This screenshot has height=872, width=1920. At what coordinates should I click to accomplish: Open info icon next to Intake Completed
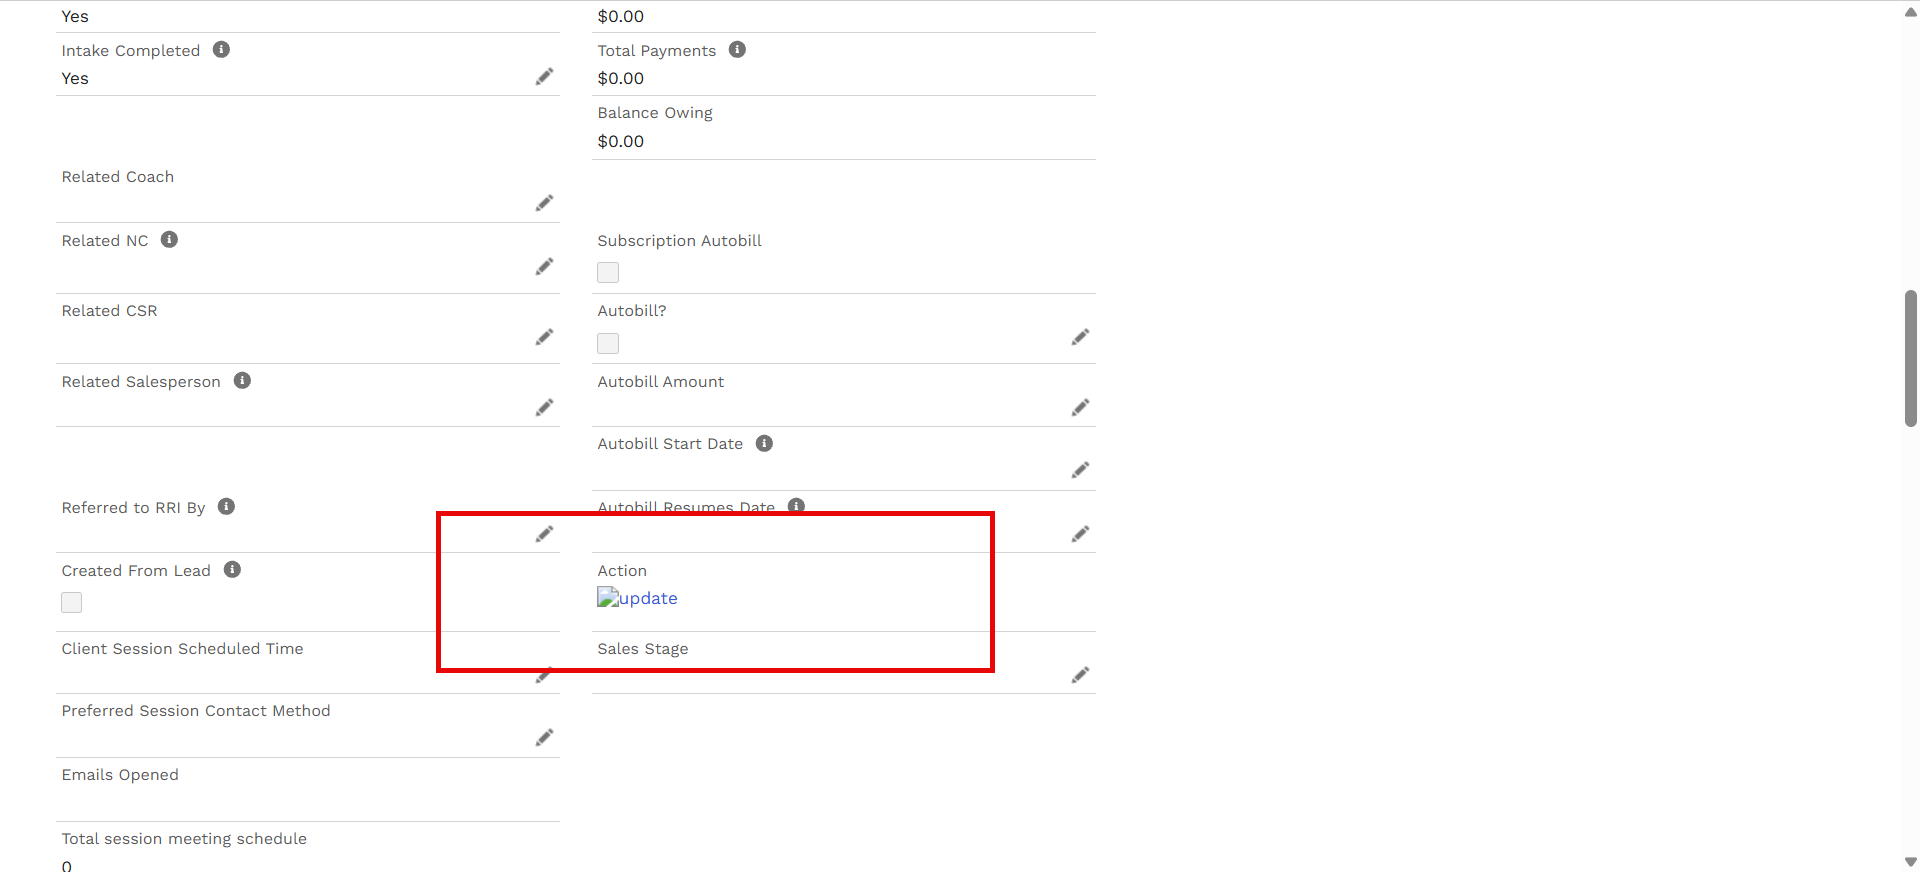tap(221, 50)
